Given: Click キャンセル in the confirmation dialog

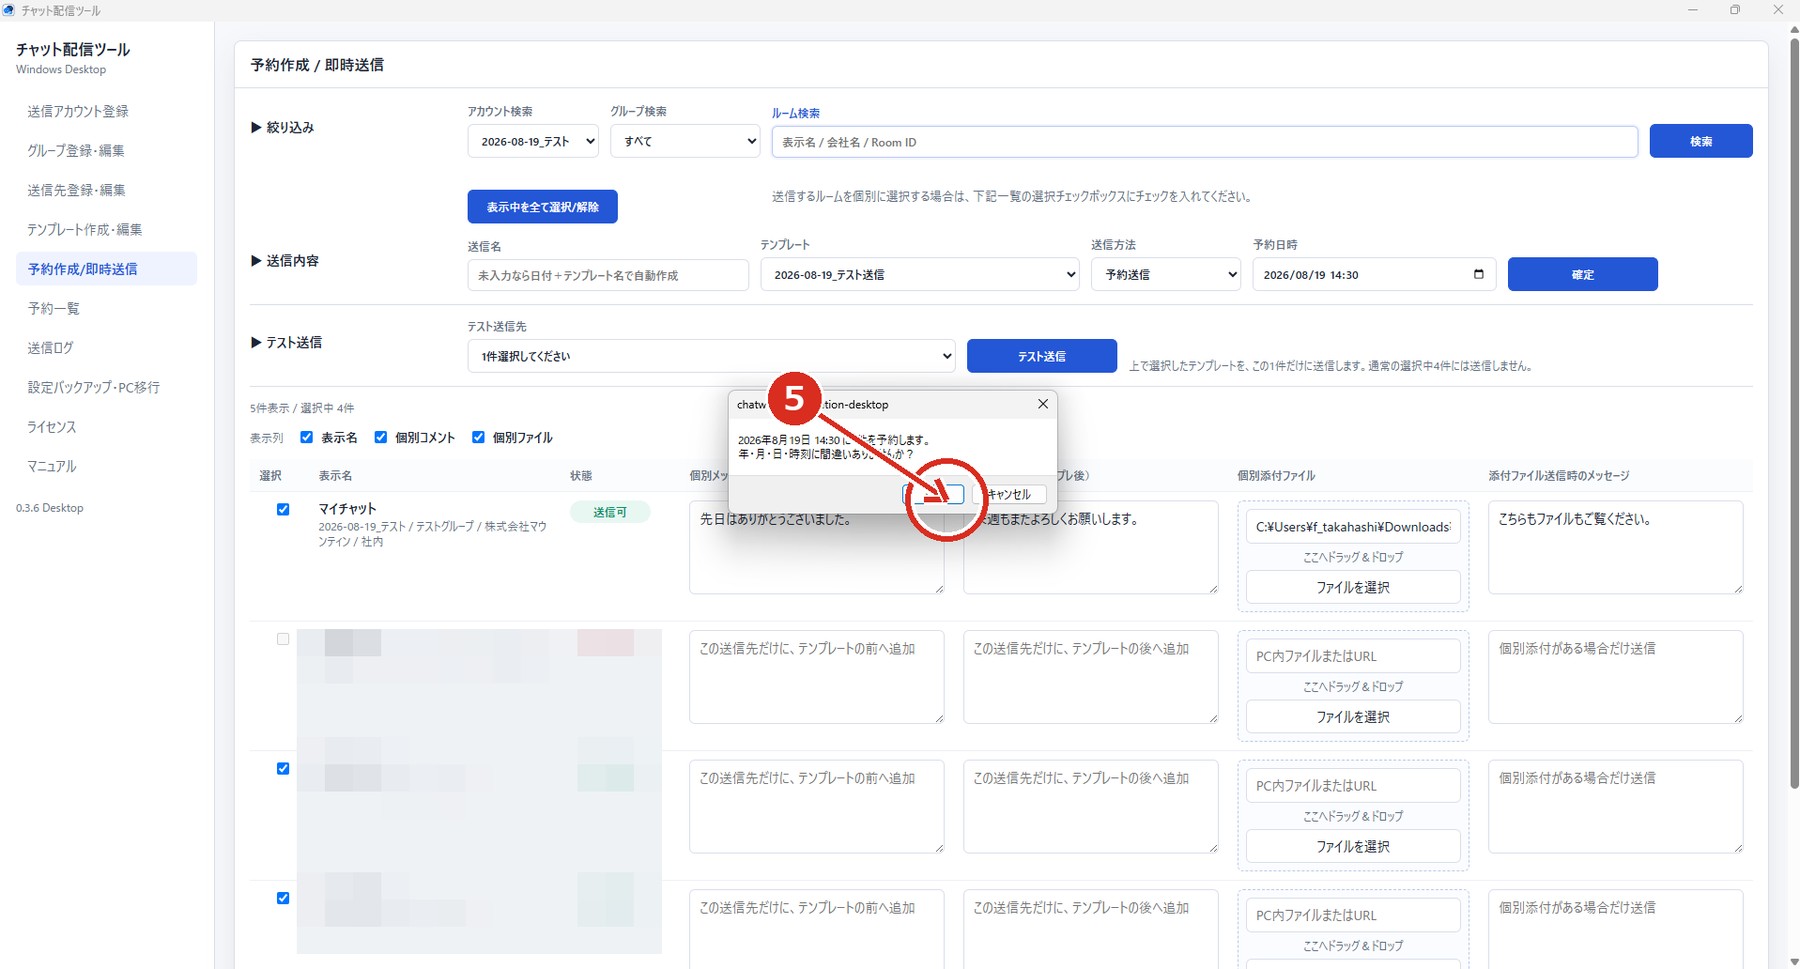Looking at the screenshot, I should pos(1009,494).
